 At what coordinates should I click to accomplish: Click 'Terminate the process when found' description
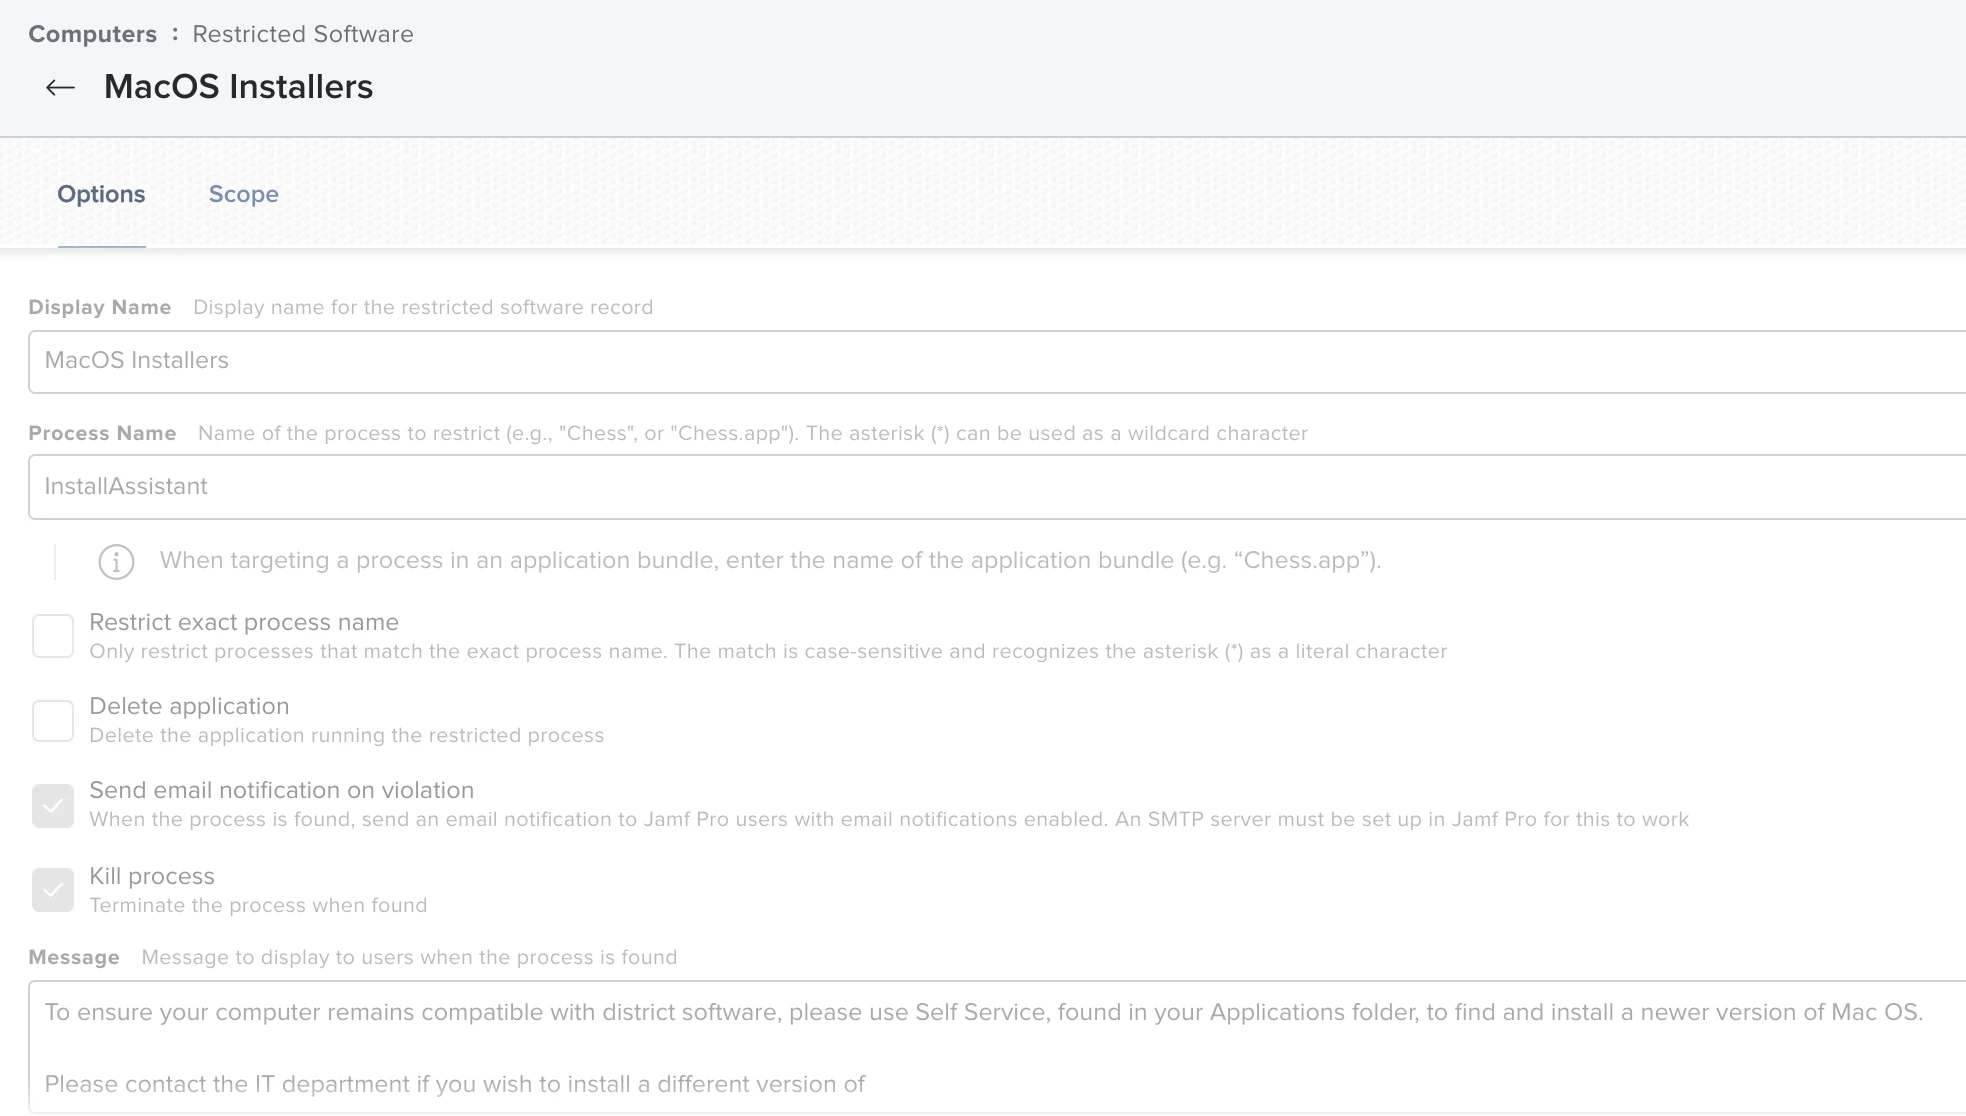pos(258,905)
